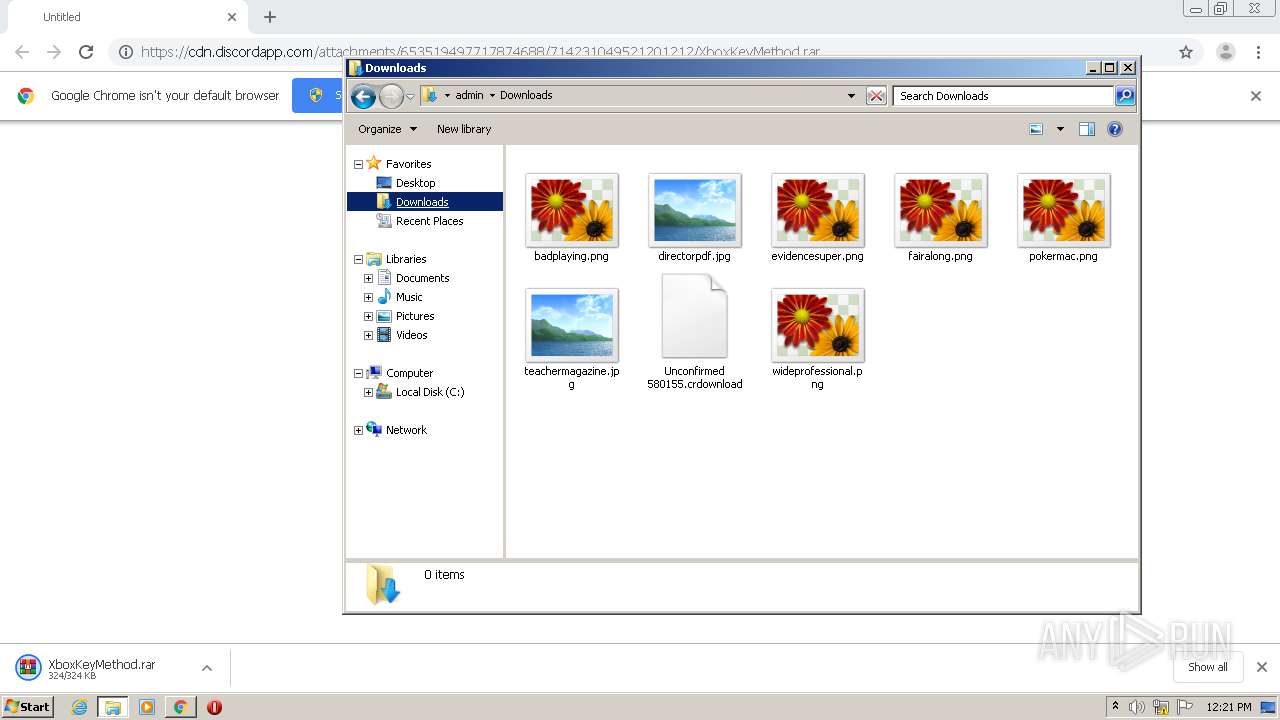Screen dimensions: 1280x720
Task: Open the address bar history dropdown
Action: [851, 96]
